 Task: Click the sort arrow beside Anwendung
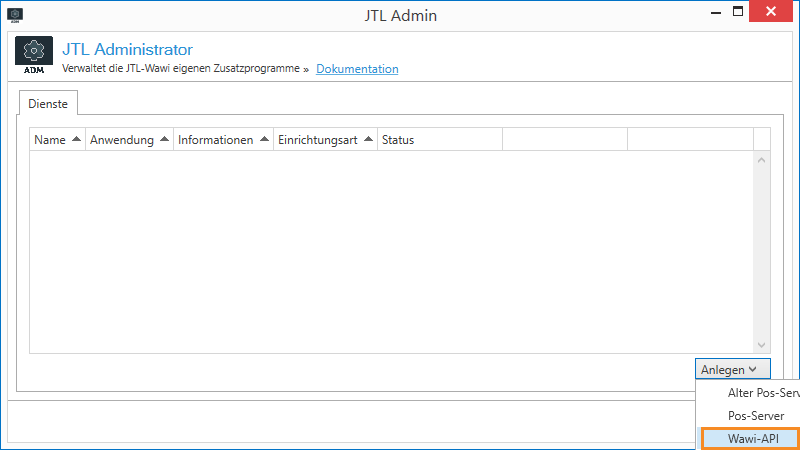pyautogui.click(x=164, y=140)
